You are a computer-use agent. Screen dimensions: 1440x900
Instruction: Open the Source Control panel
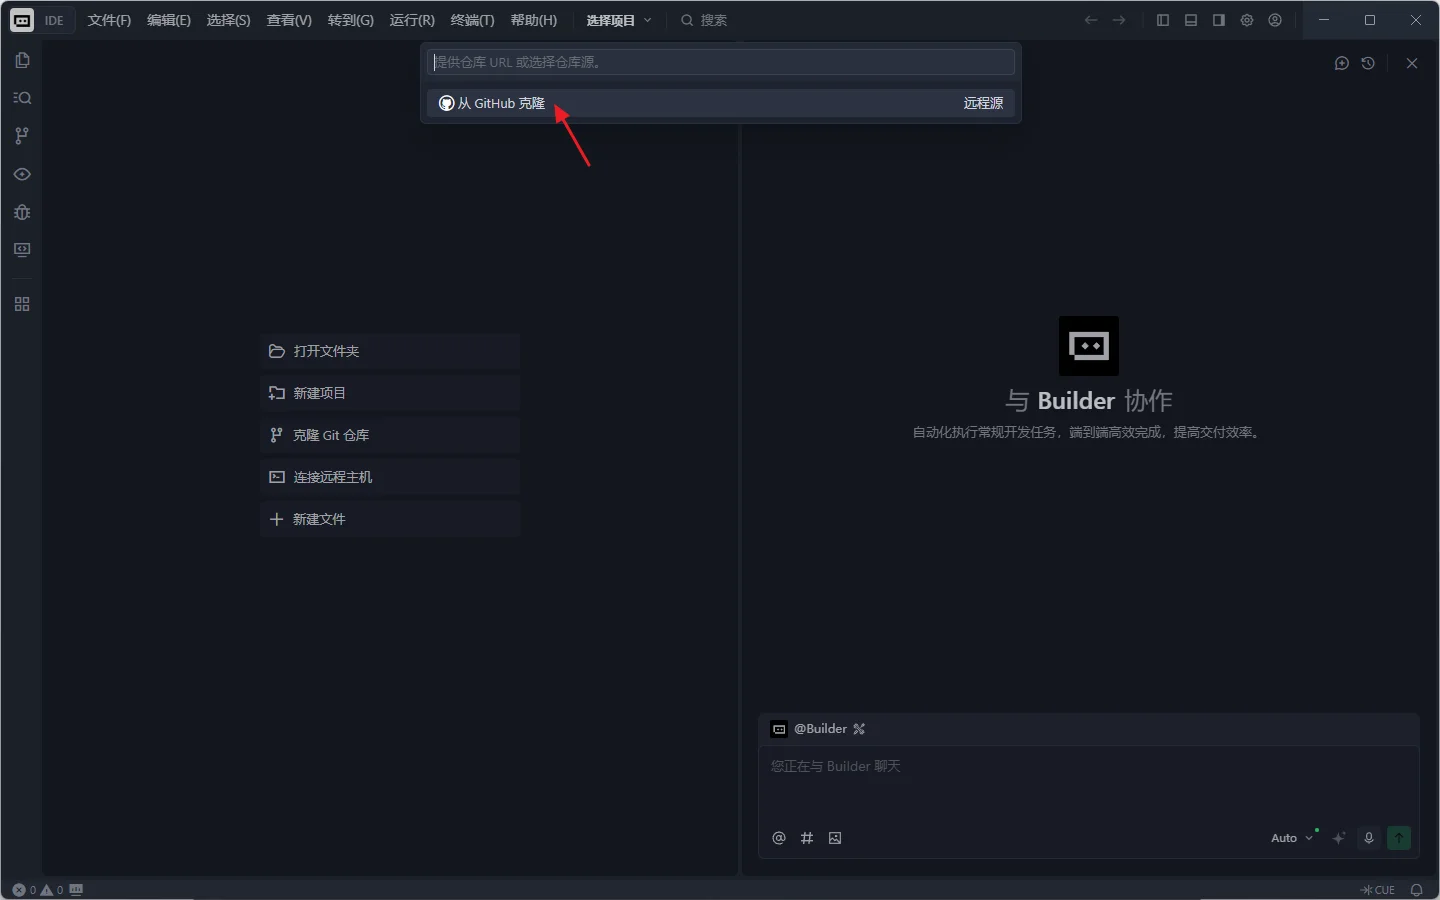[x=22, y=136]
